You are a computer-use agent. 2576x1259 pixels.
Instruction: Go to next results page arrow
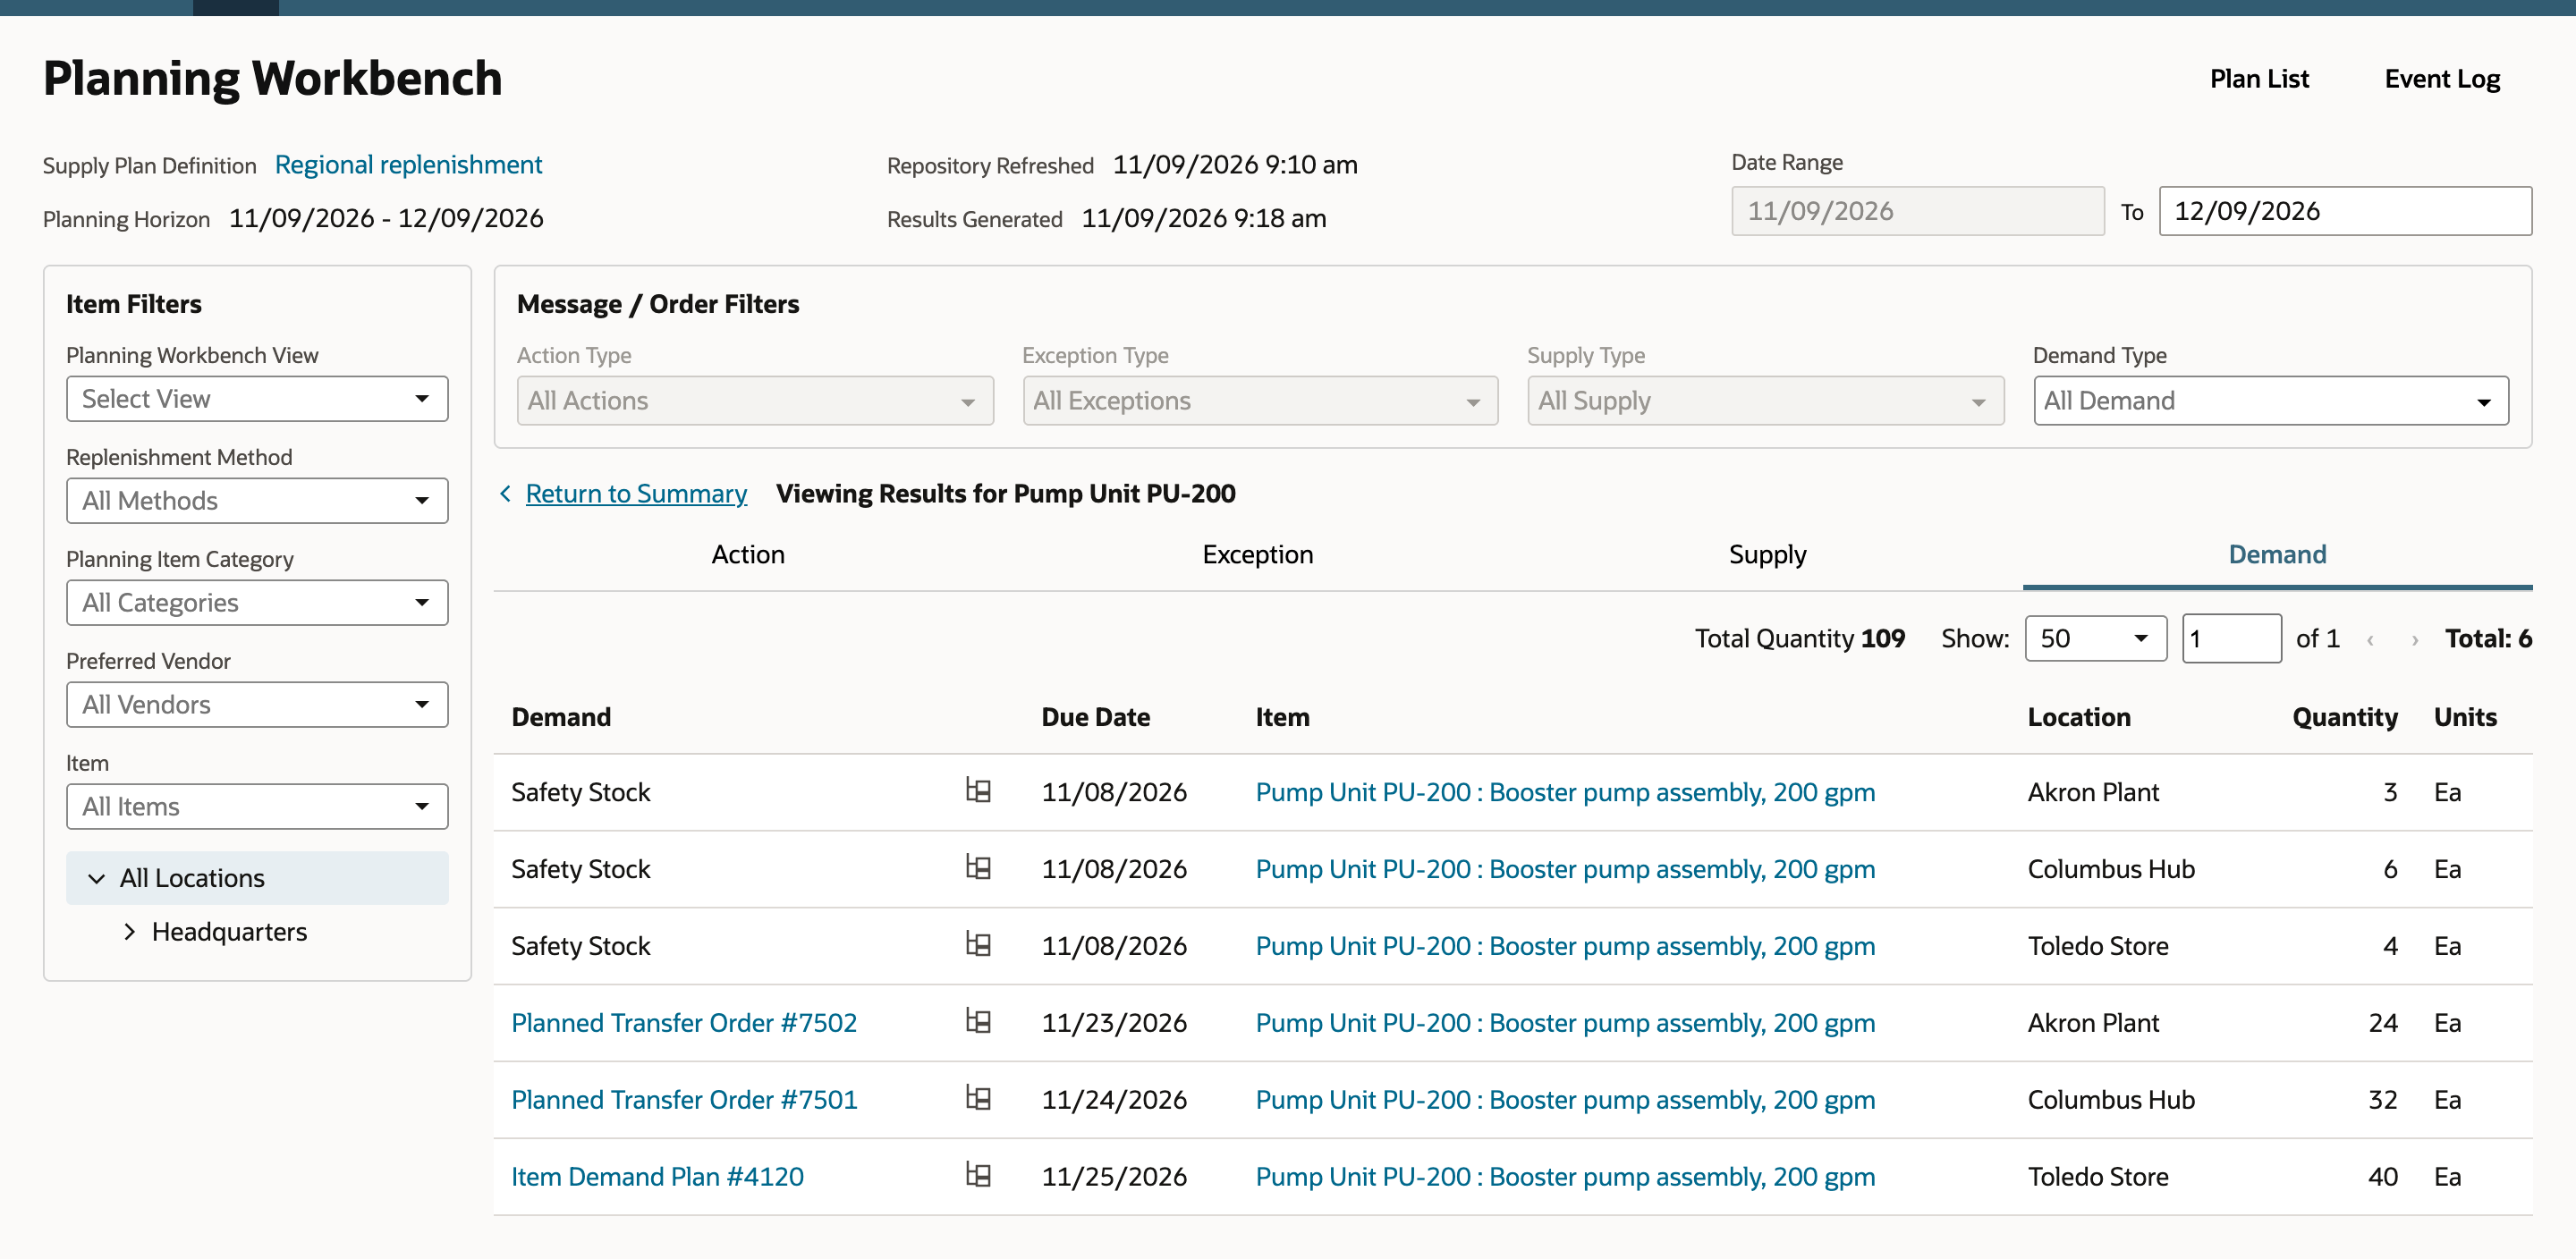pyautogui.click(x=2415, y=639)
